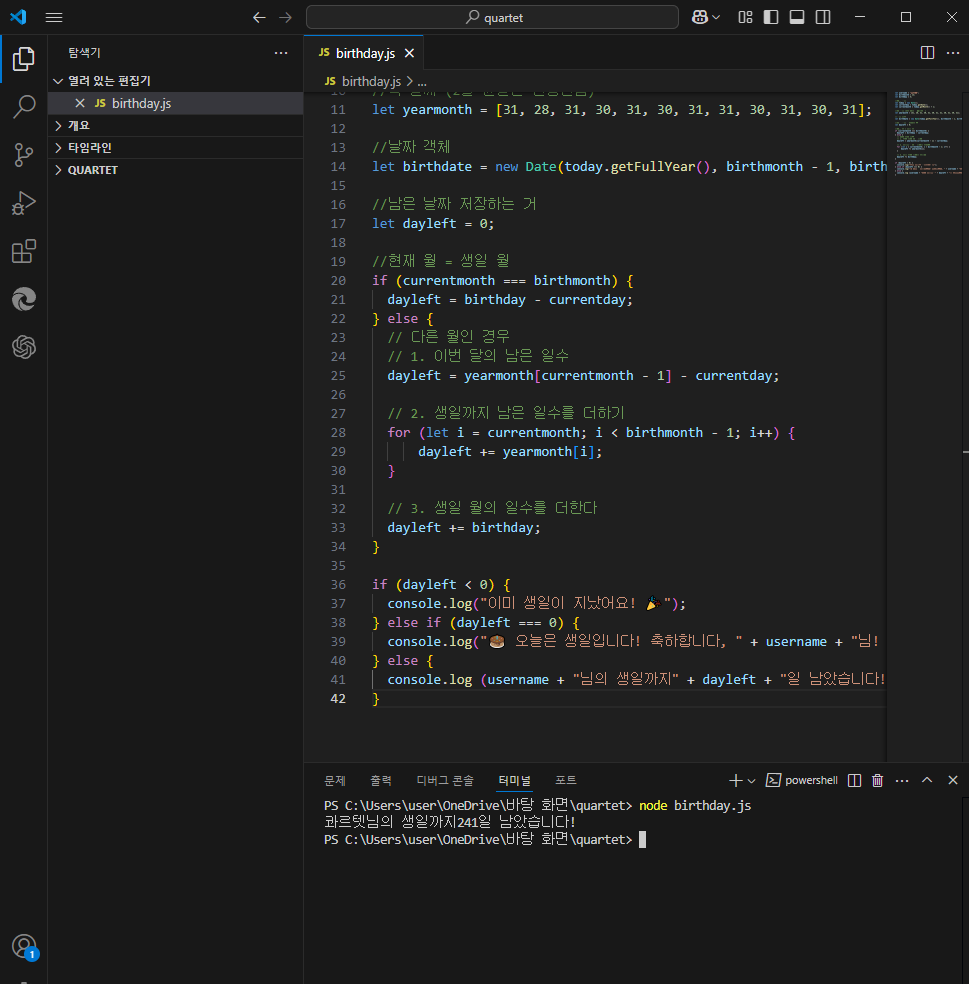Click the Accounts icon with badge

[24, 946]
